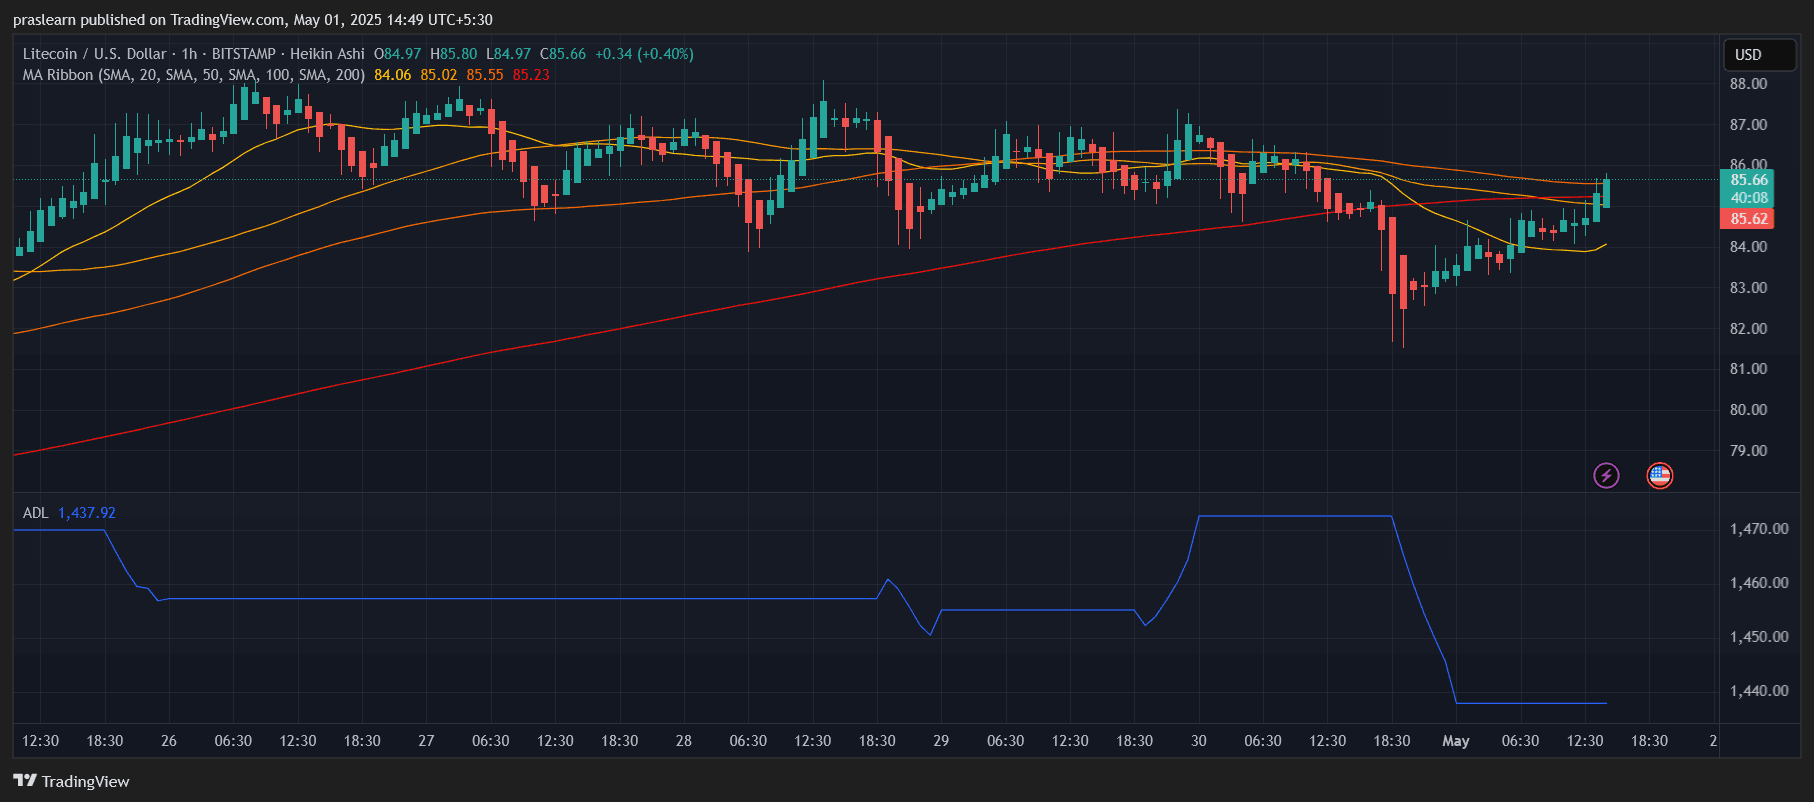Screen dimensions: 1814x802
Task: Select the ADL indicator label
Action: tap(35, 513)
